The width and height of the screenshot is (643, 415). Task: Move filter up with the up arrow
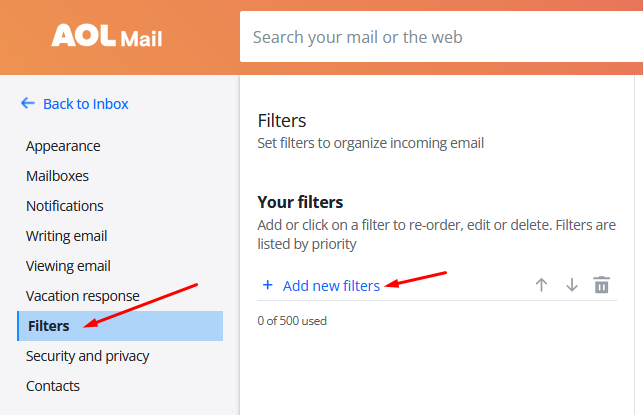click(x=541, y=285)
